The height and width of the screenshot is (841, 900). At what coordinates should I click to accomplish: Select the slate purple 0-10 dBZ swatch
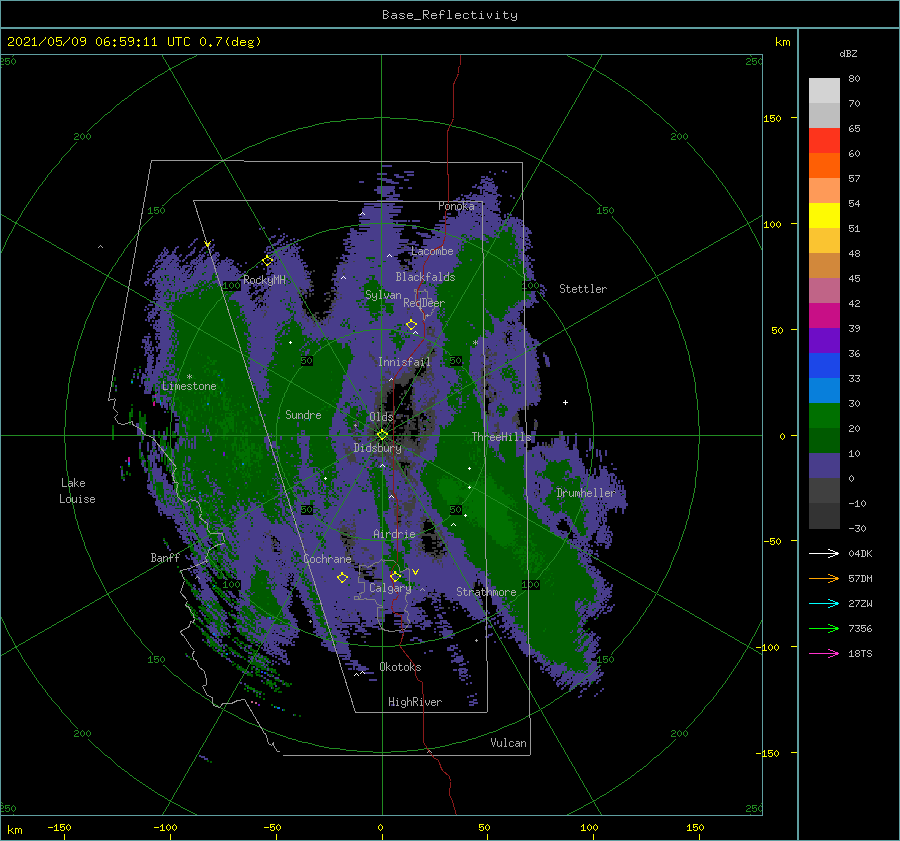pyautogui.click(x=824, y=466)
